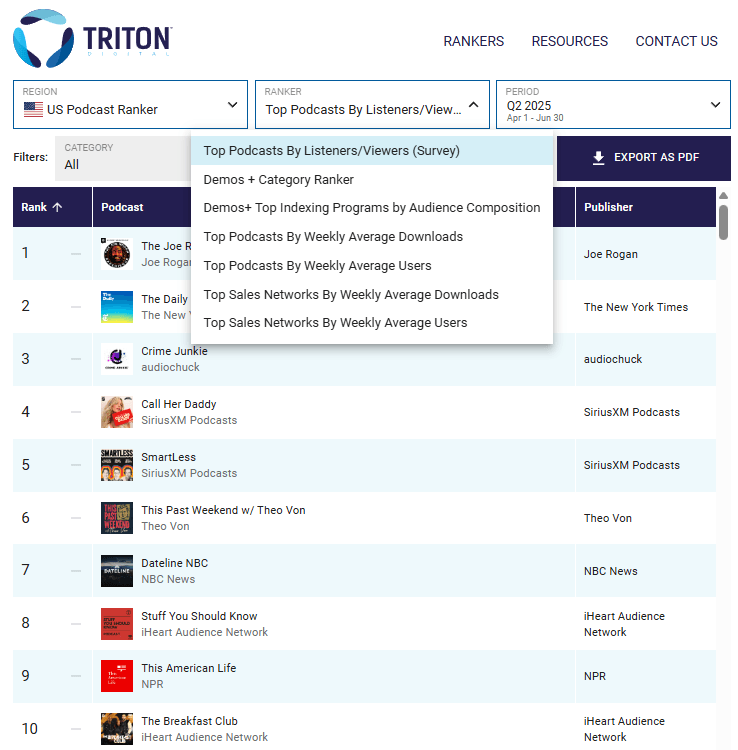Image resolution: width=738 pixels, height=750 pixels.
Task: Go to the CONTACT US page
Action: [676, 41]
